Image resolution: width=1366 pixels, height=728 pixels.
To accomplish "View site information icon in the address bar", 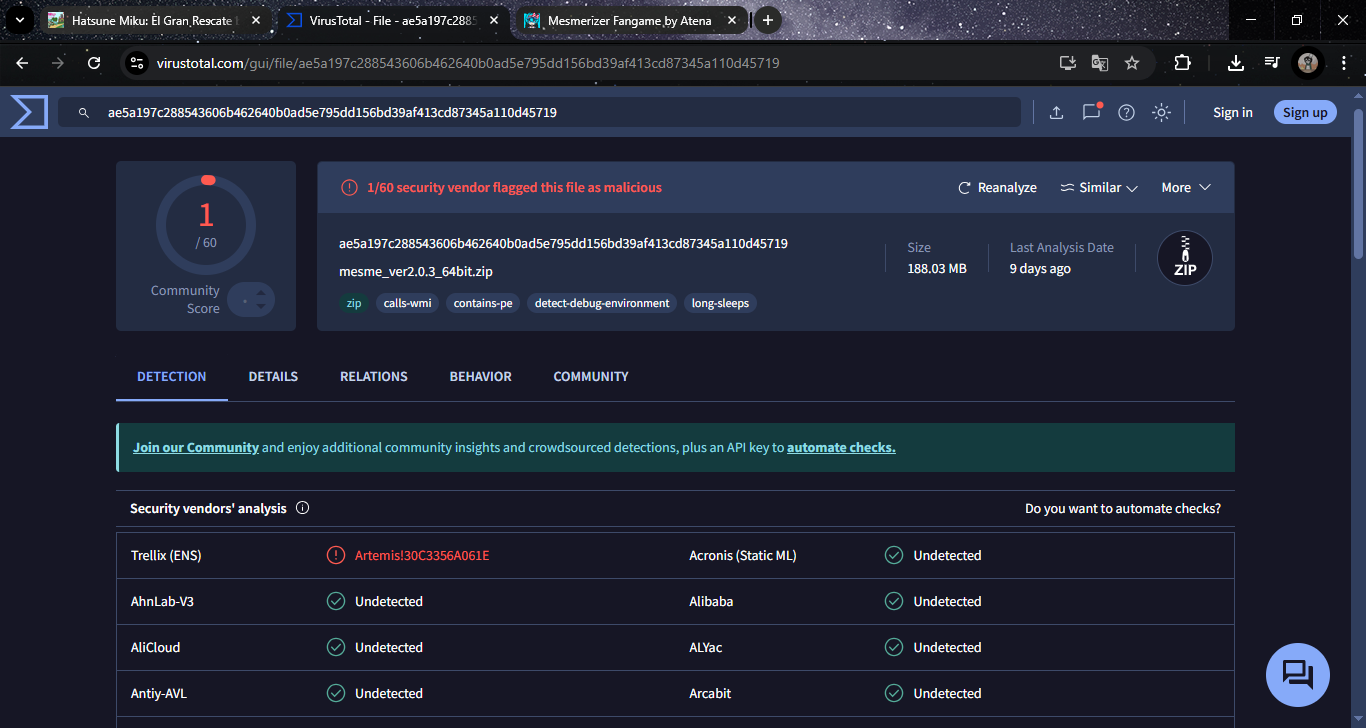I will [x=138, y=63].
